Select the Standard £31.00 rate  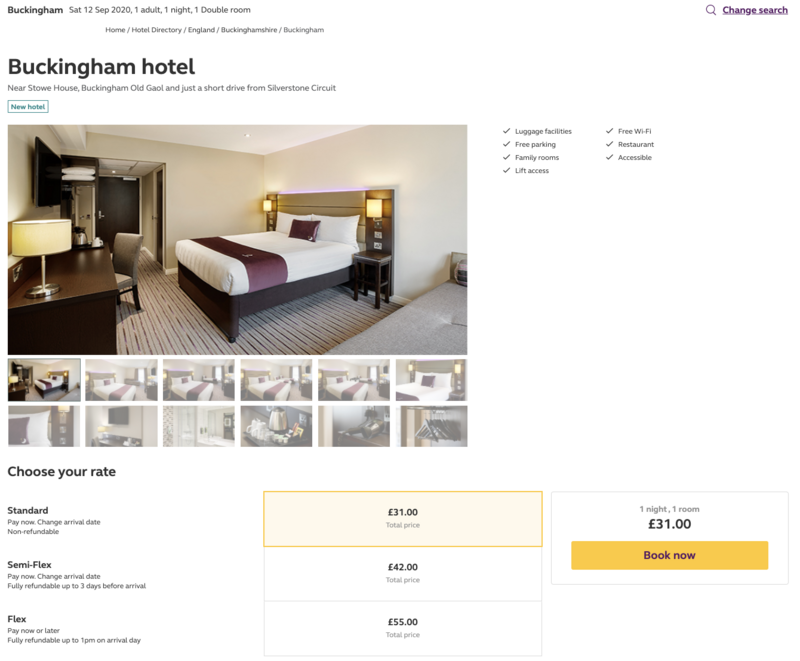(403, 519)
